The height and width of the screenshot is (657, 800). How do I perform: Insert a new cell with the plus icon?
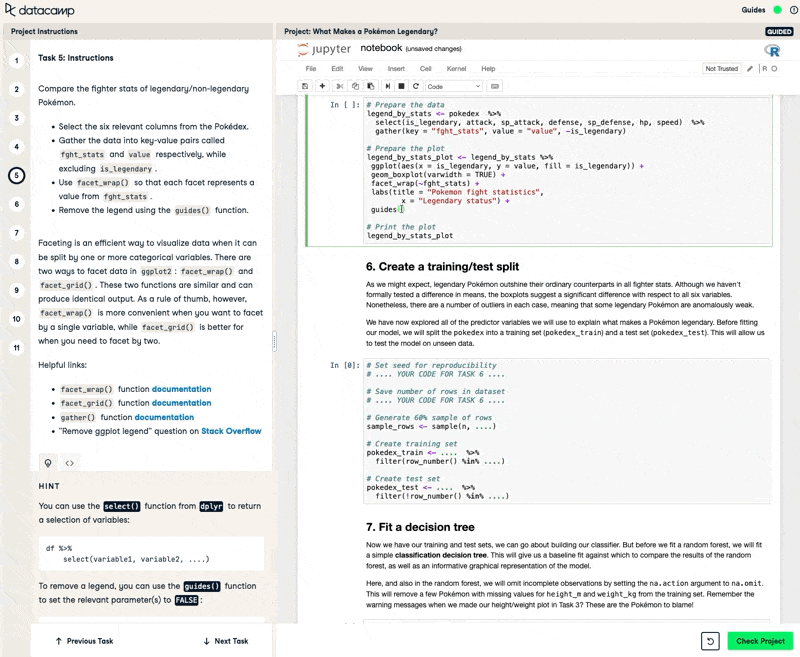(322, 86)
